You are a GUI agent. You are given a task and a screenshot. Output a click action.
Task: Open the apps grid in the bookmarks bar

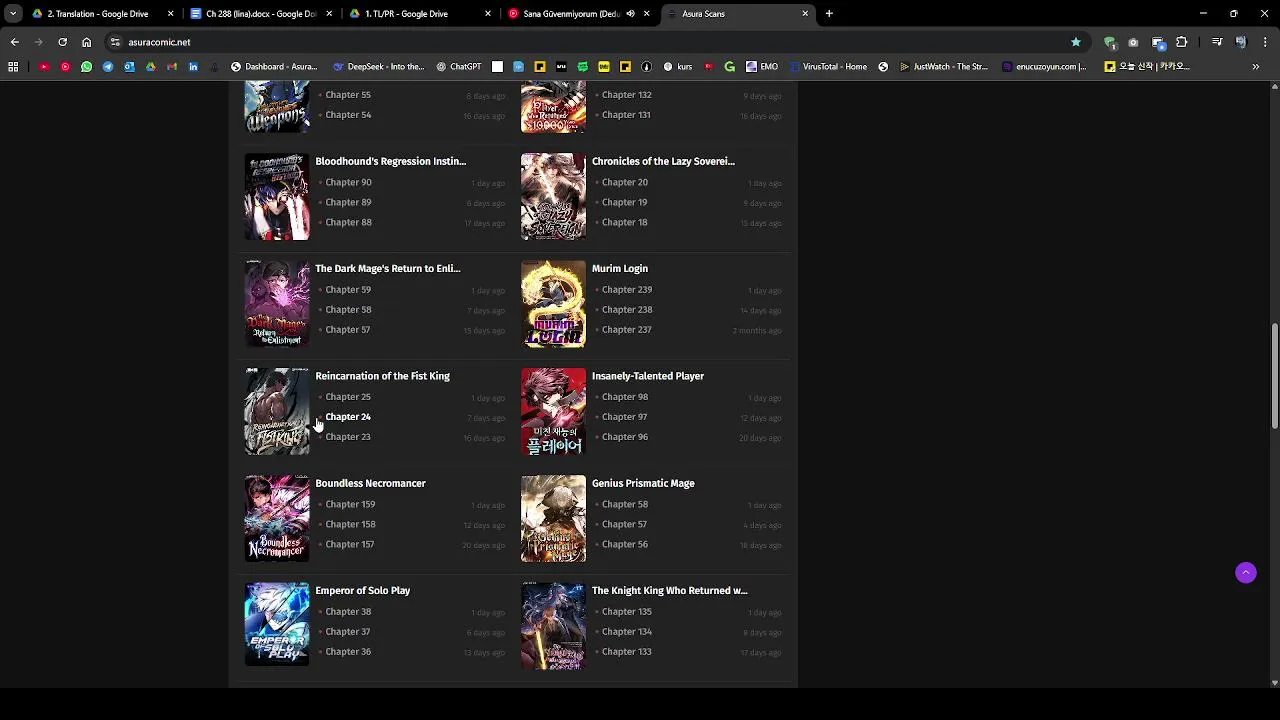(x=13, y=67)
